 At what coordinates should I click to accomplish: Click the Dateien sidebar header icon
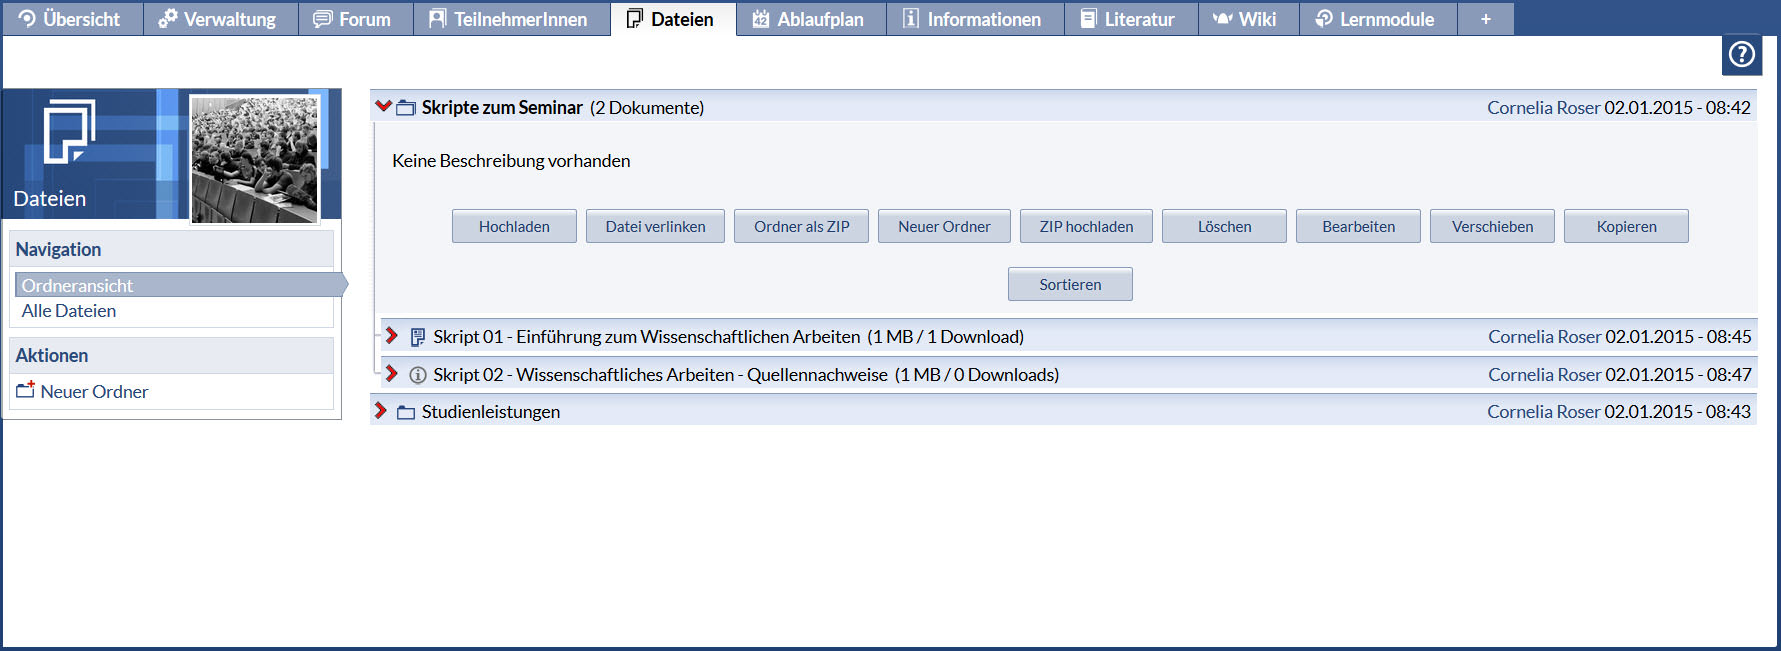68,131
